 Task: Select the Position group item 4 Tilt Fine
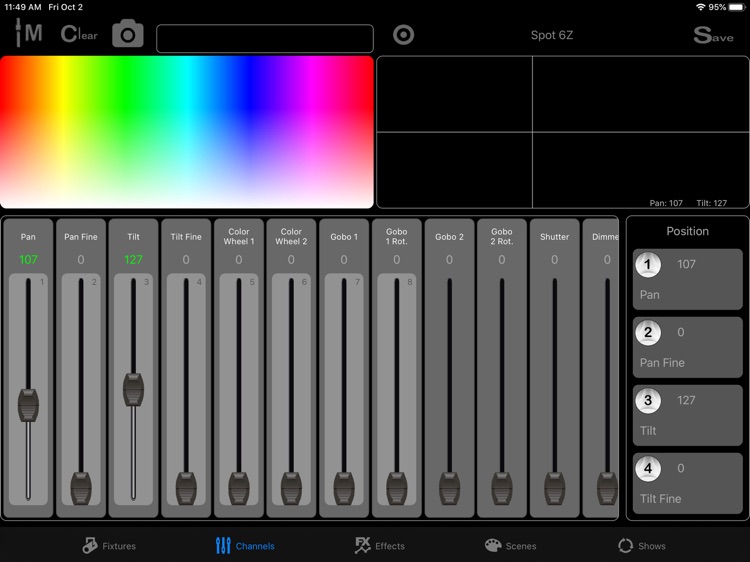point(687,483)
